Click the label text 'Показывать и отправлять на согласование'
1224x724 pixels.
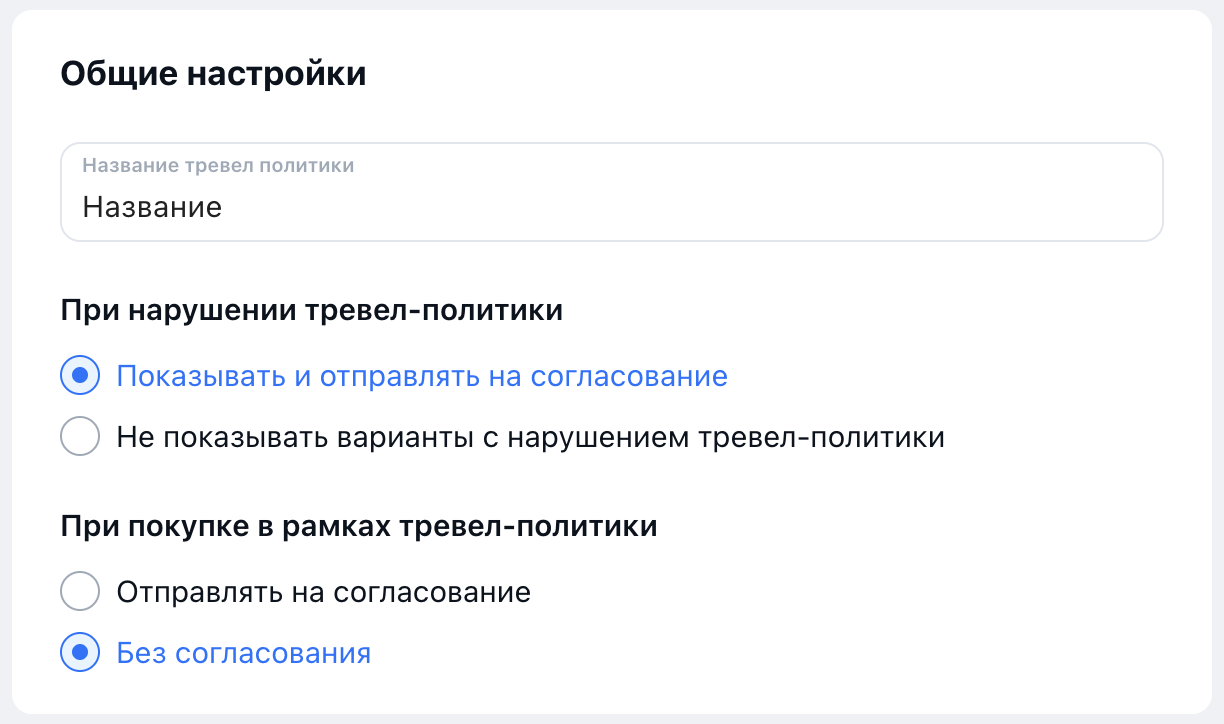coord(422,377)
